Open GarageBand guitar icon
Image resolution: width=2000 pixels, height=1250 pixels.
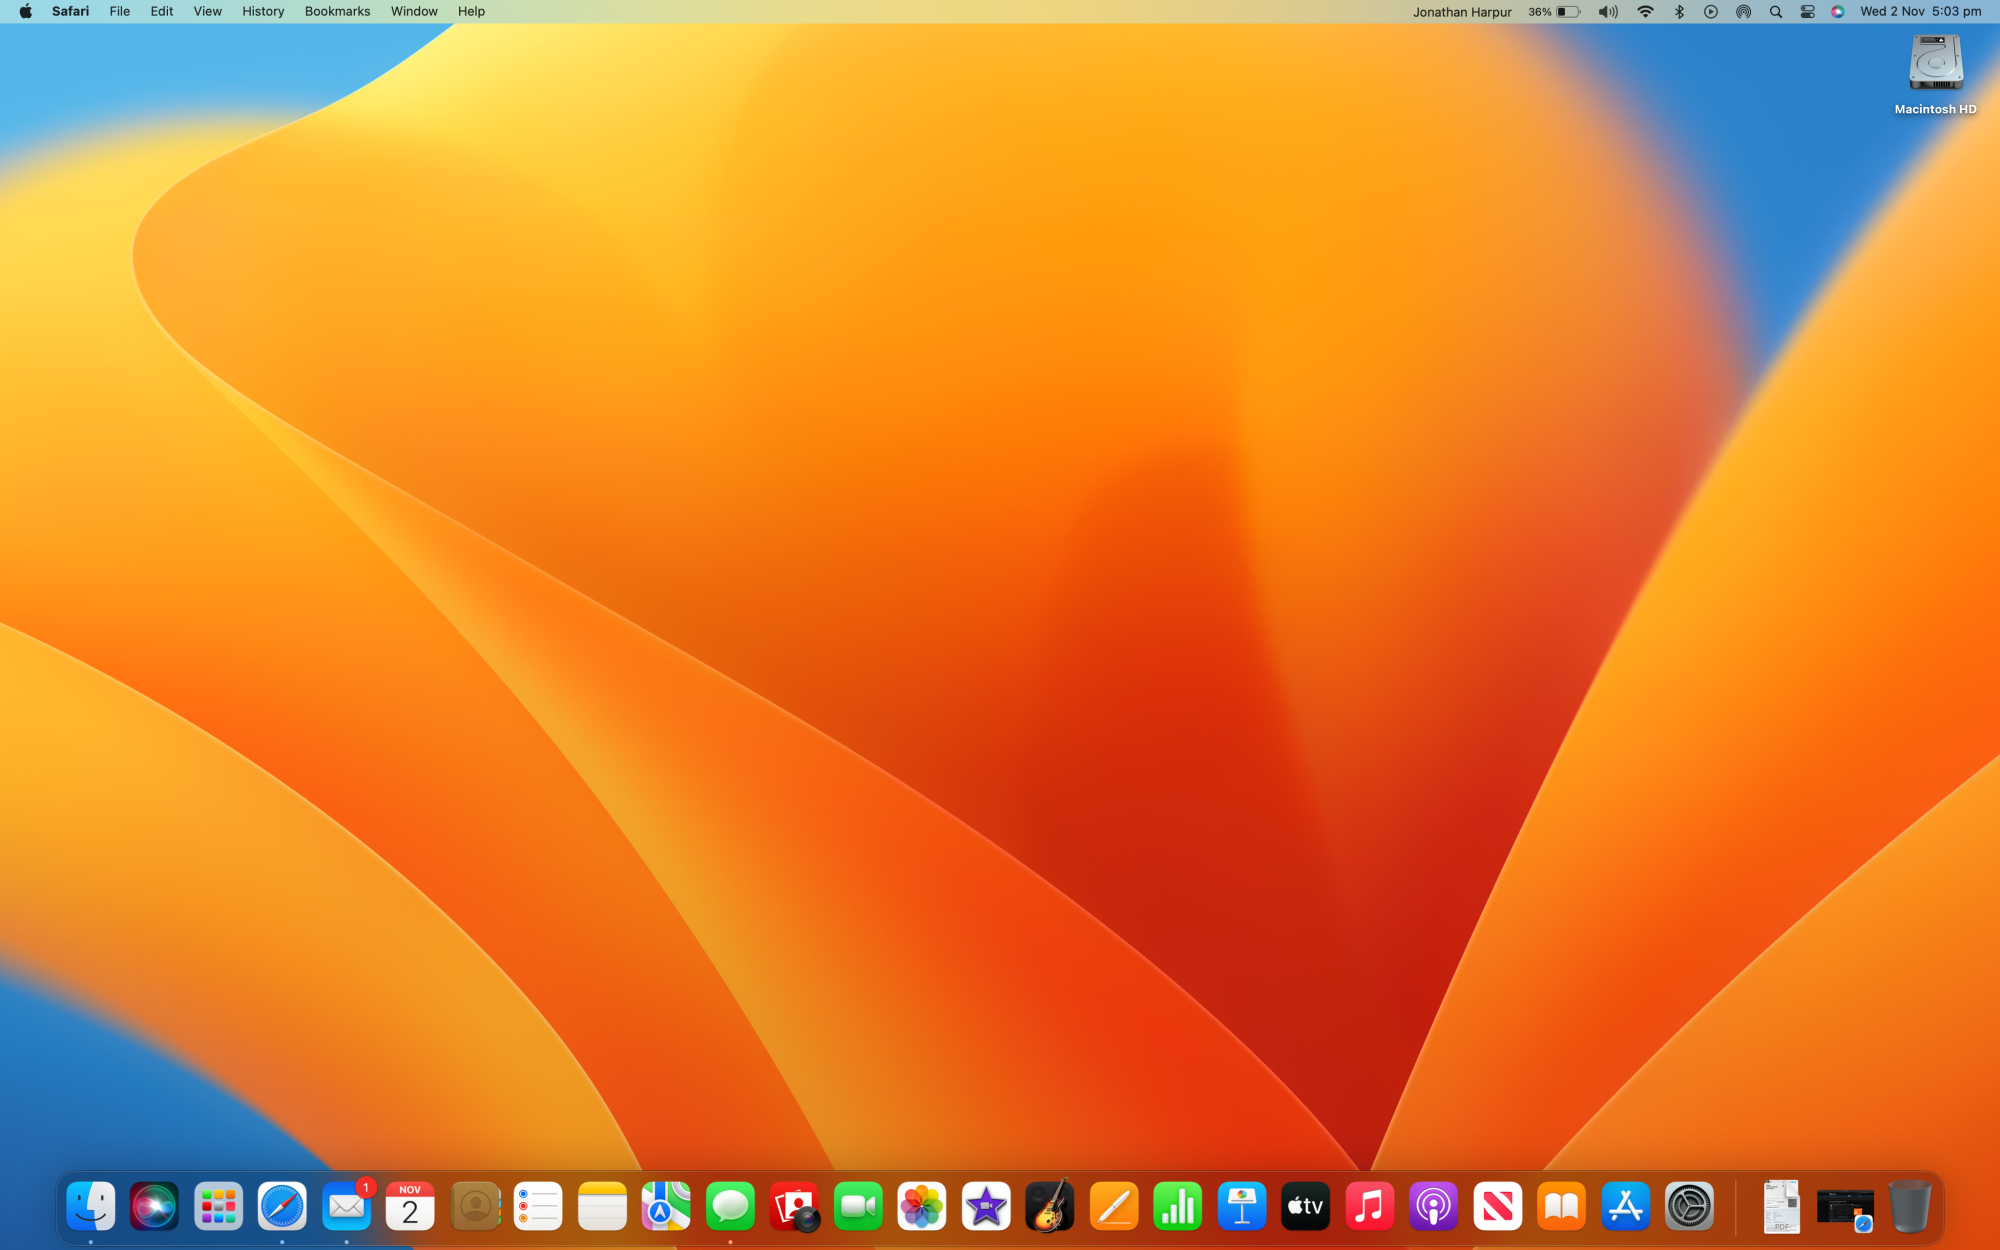(1050, 1207)
